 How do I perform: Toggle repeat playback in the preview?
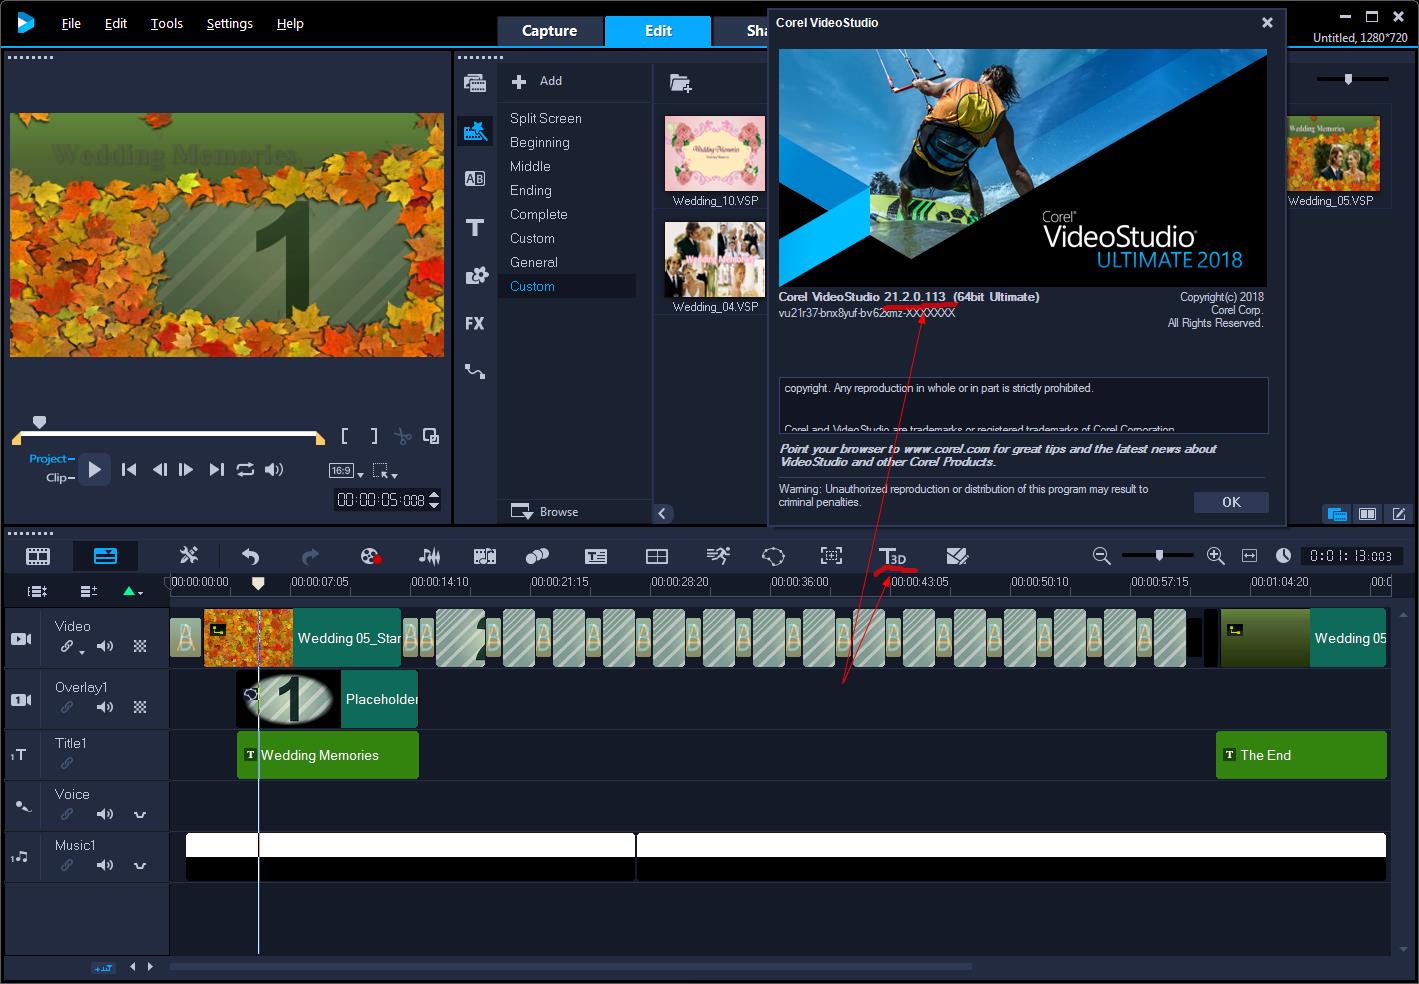245,469
